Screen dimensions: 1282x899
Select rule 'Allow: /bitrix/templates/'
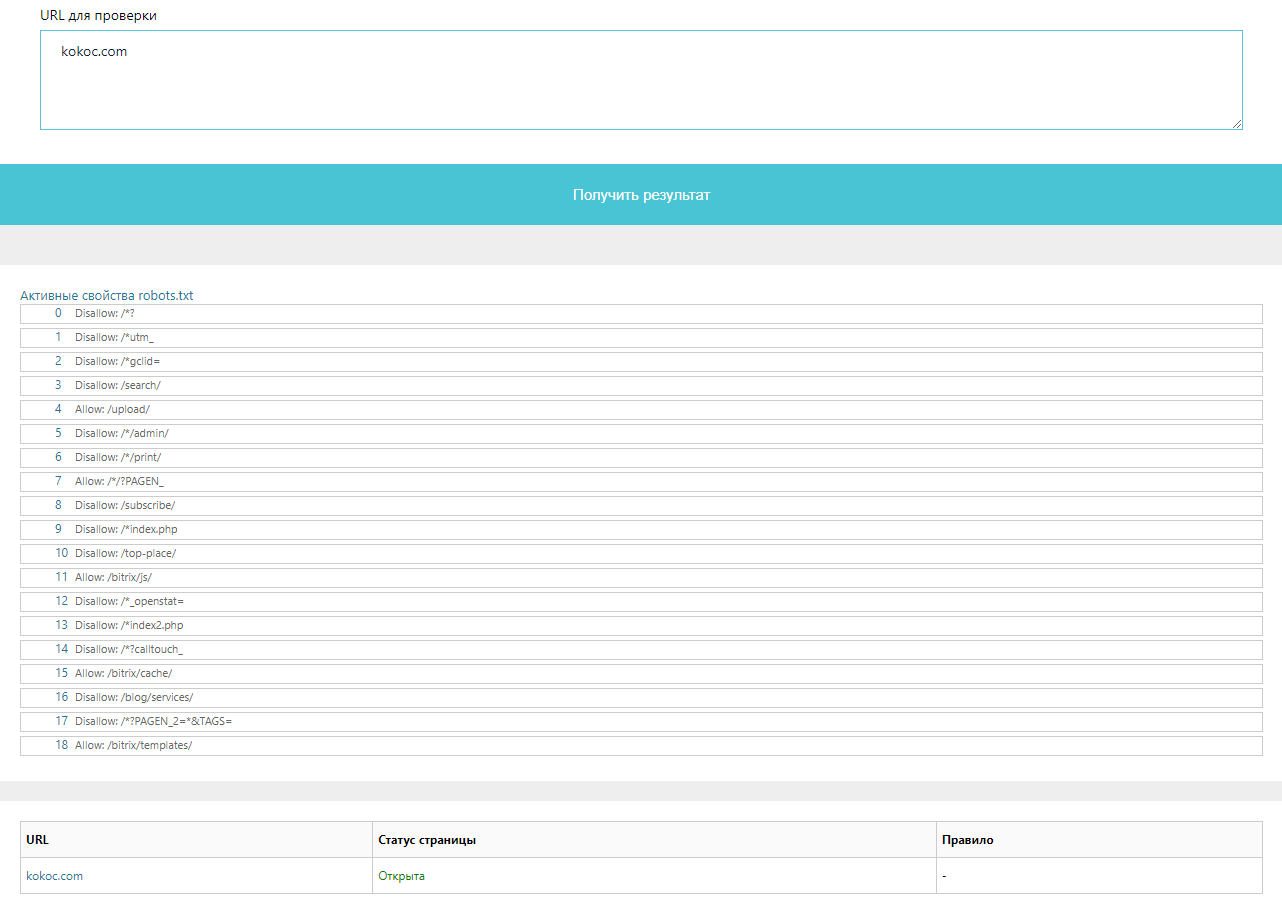641,746
